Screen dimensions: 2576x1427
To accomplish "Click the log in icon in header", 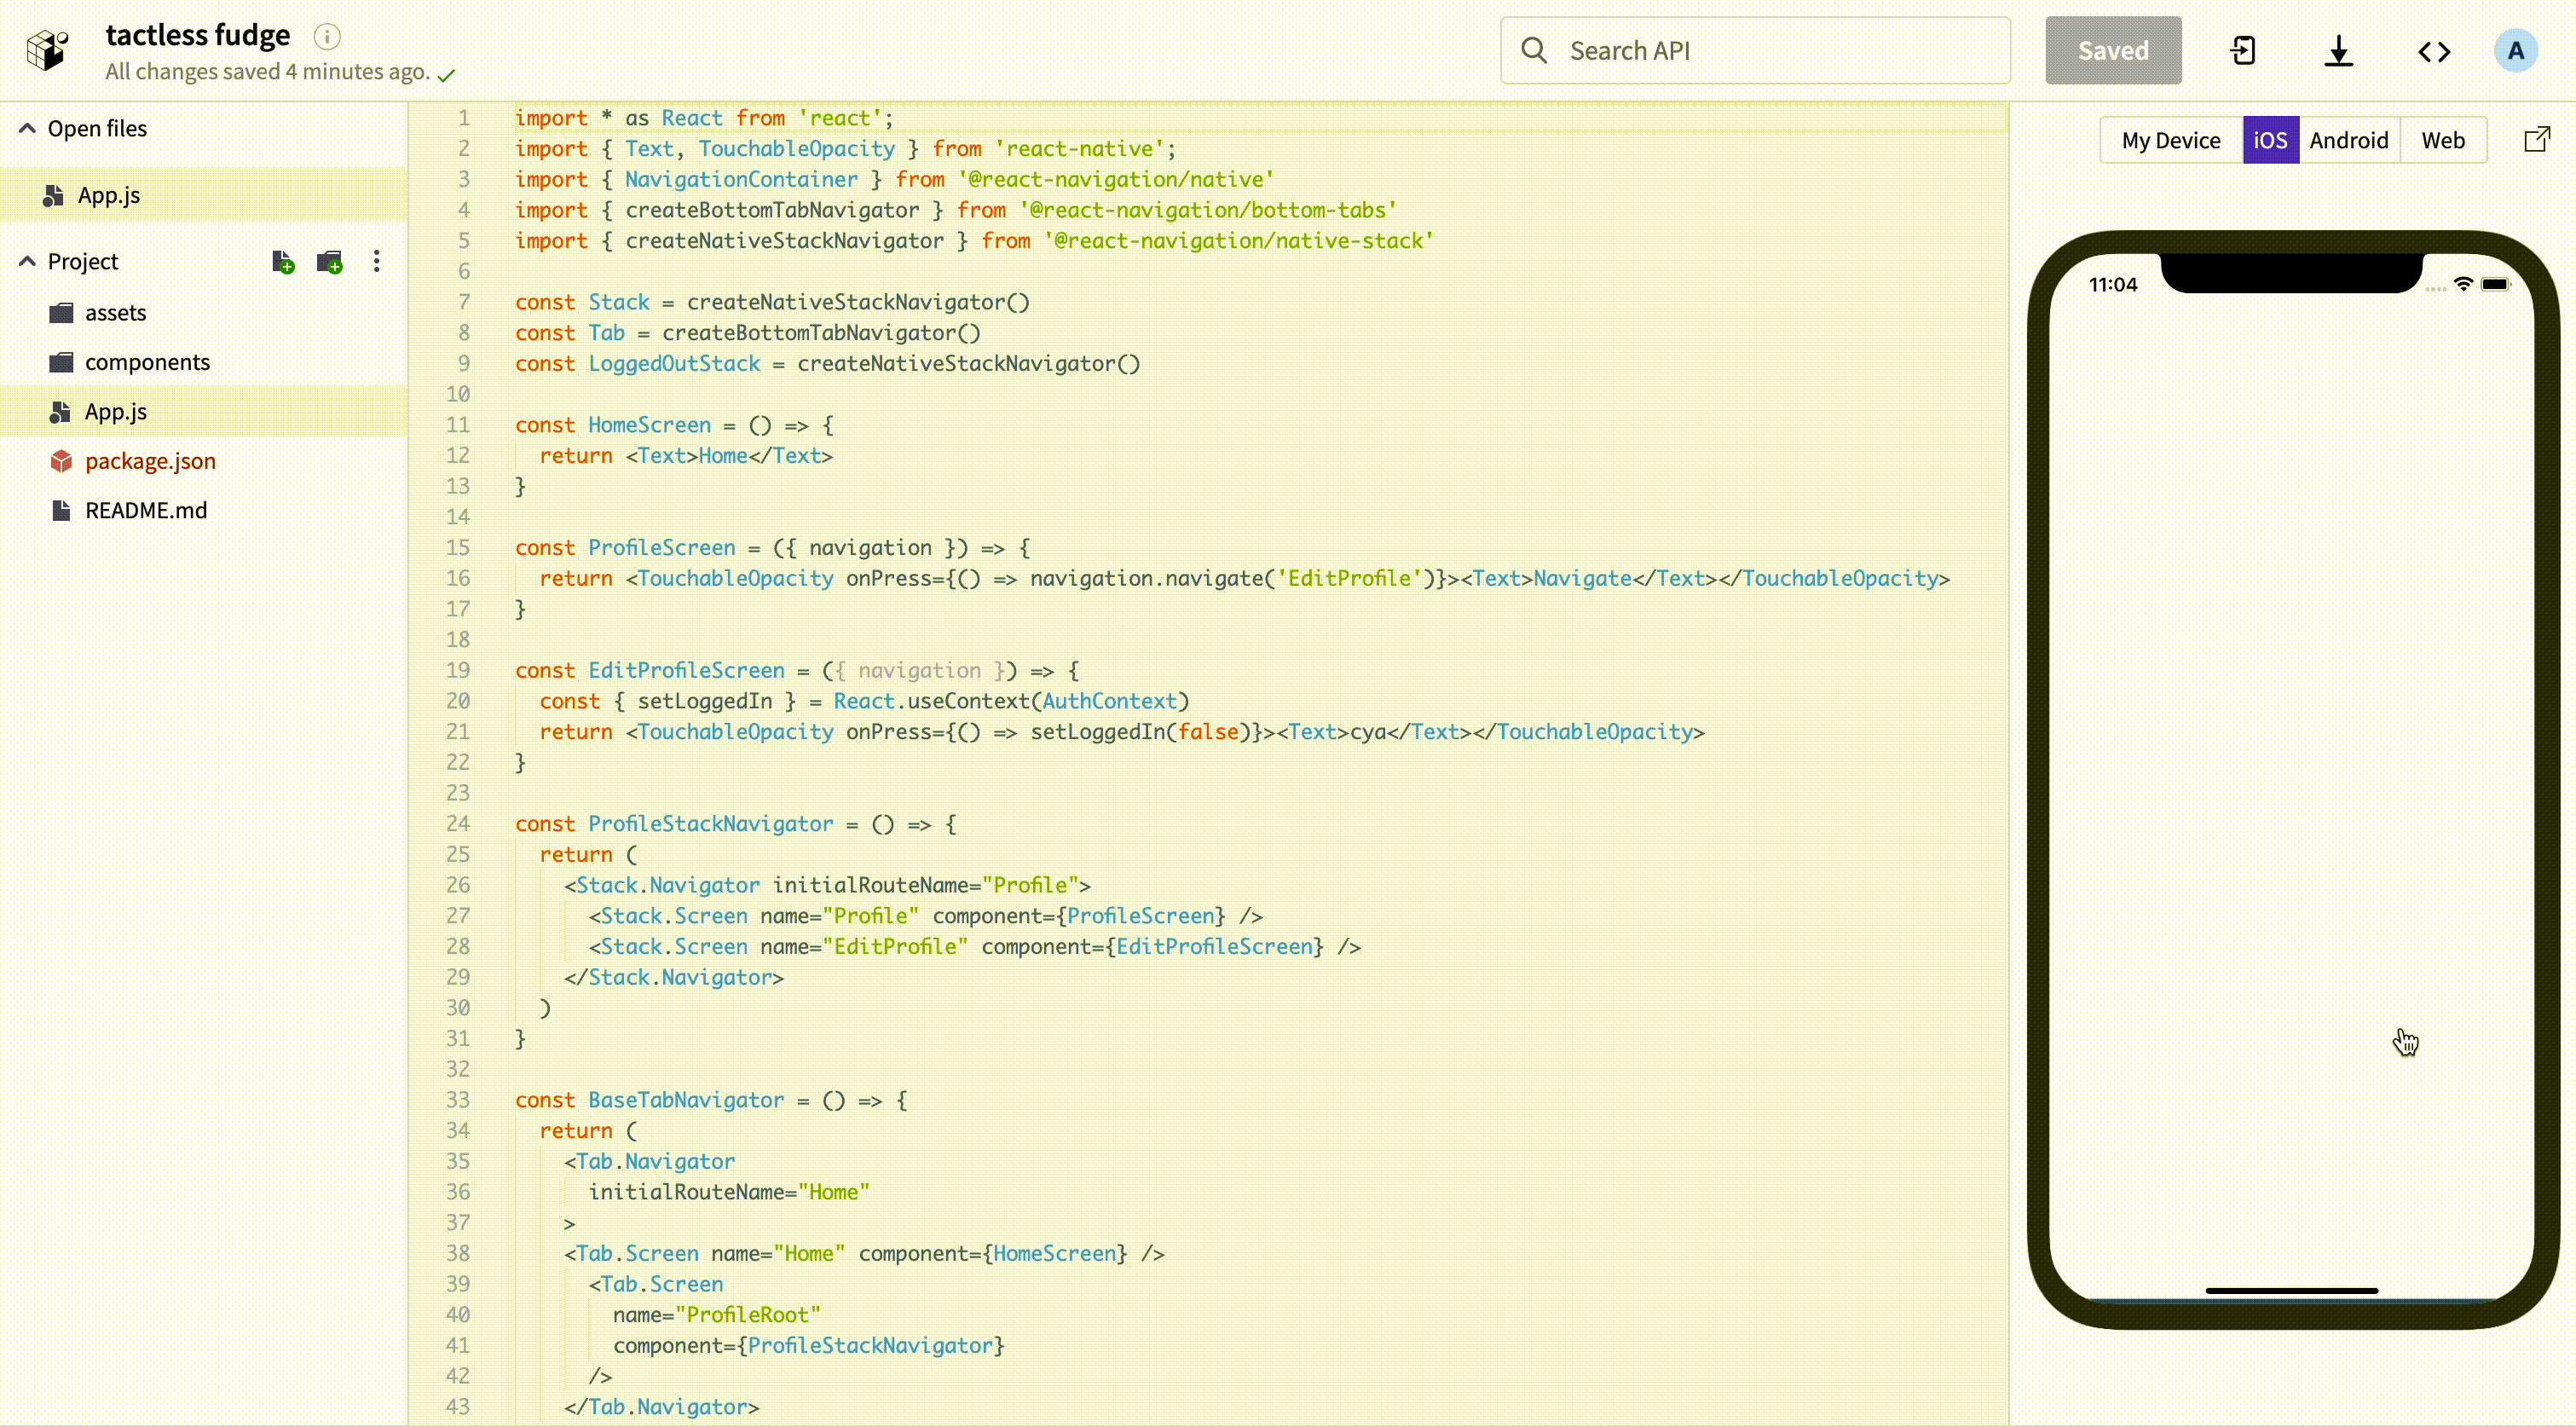I will tap(2243, 50).
